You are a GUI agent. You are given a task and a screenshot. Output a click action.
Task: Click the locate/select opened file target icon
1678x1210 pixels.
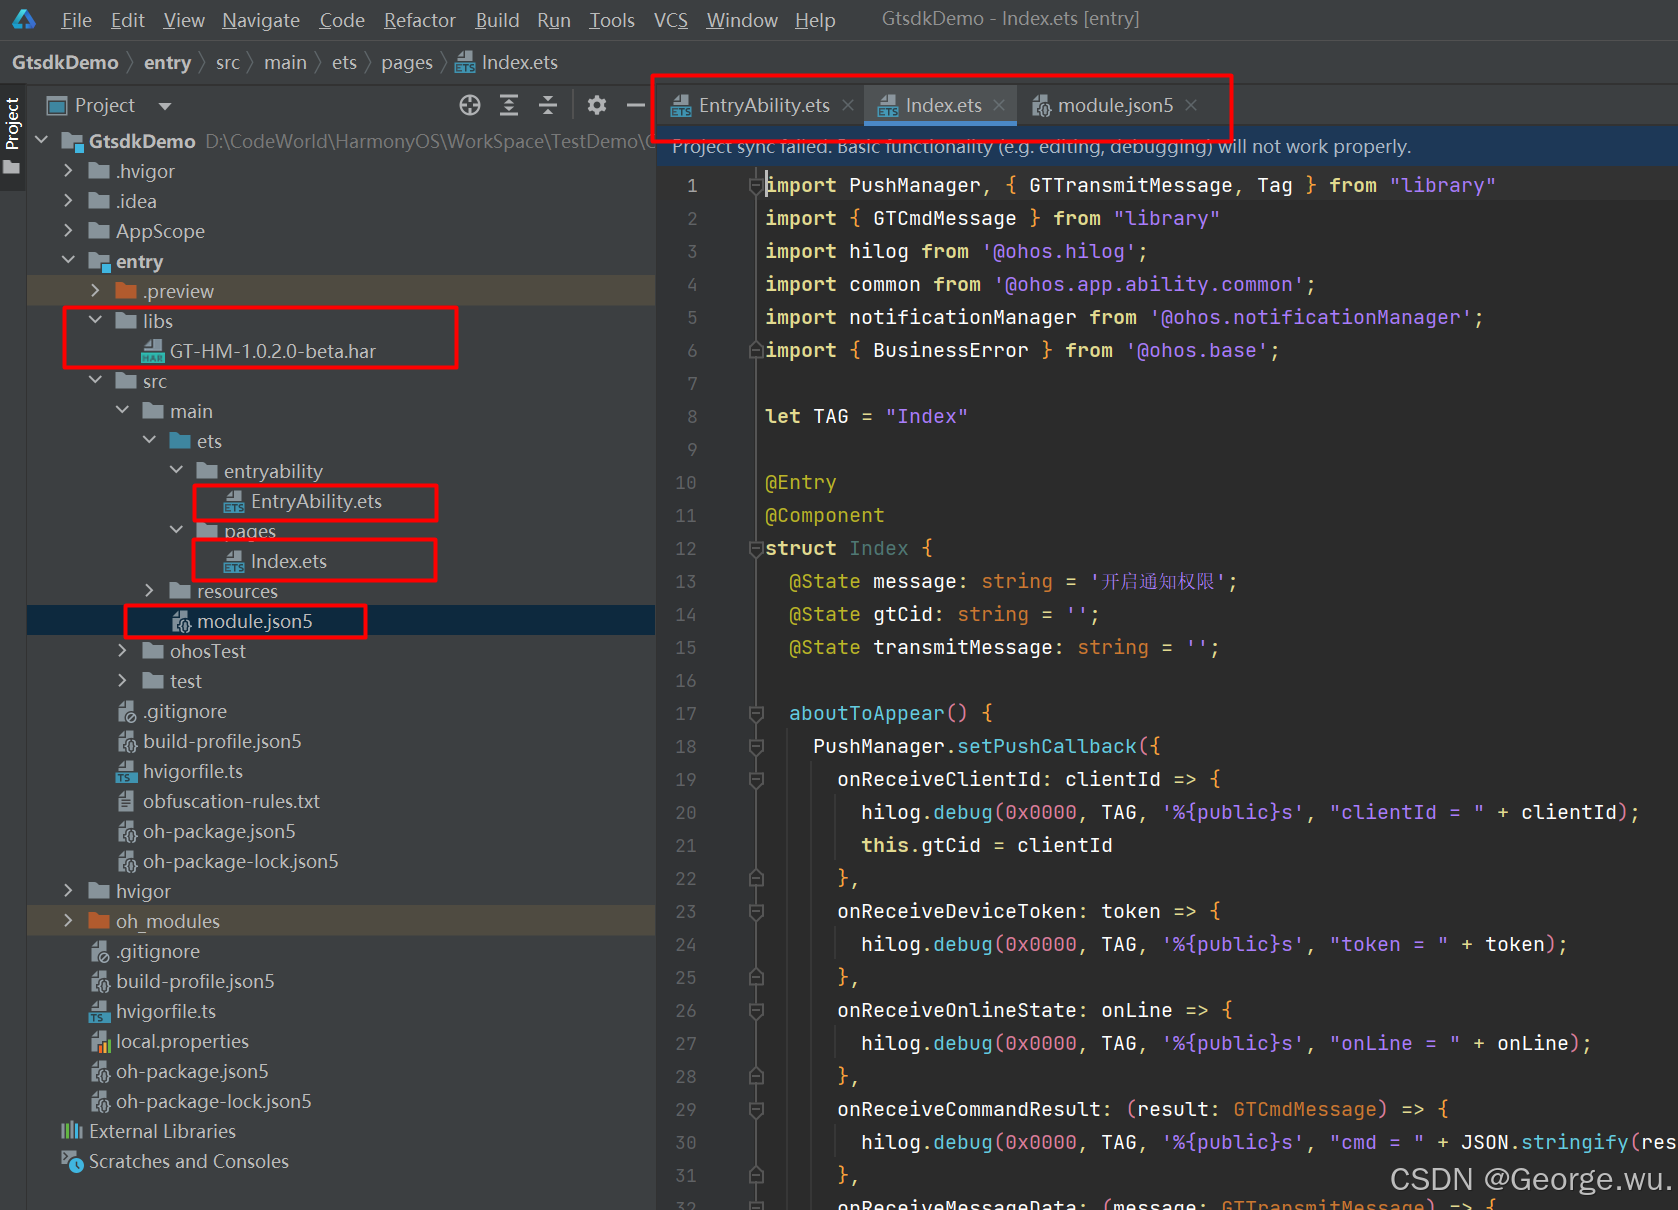click(470, 105)
